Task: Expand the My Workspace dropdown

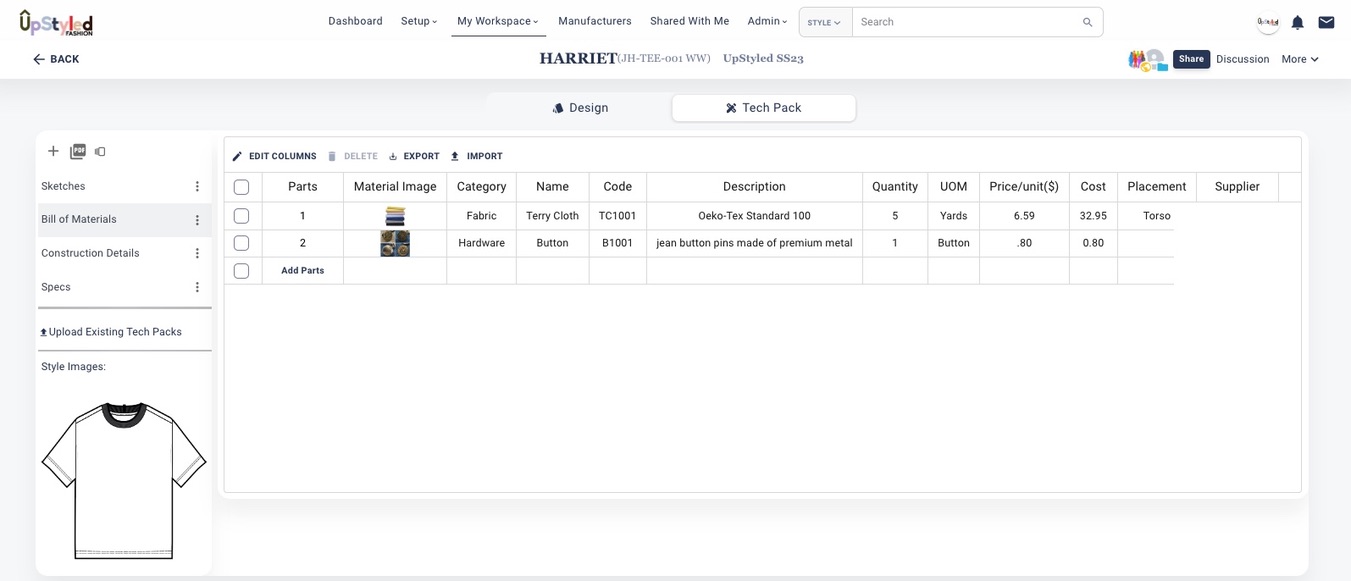Action: [497, 21]
